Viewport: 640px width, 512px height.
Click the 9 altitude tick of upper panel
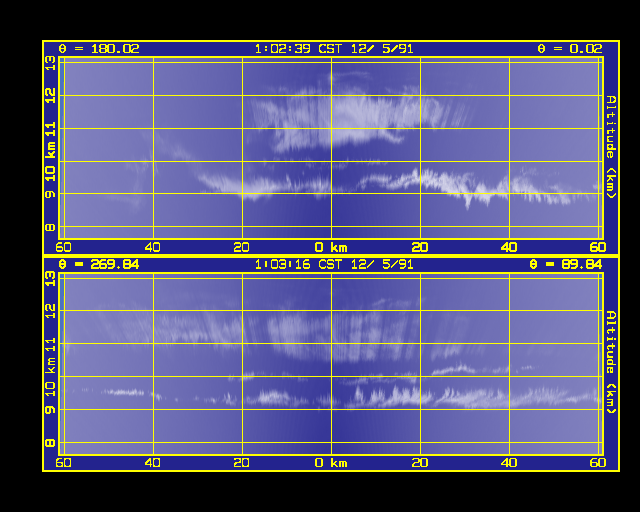click(50, 194)
